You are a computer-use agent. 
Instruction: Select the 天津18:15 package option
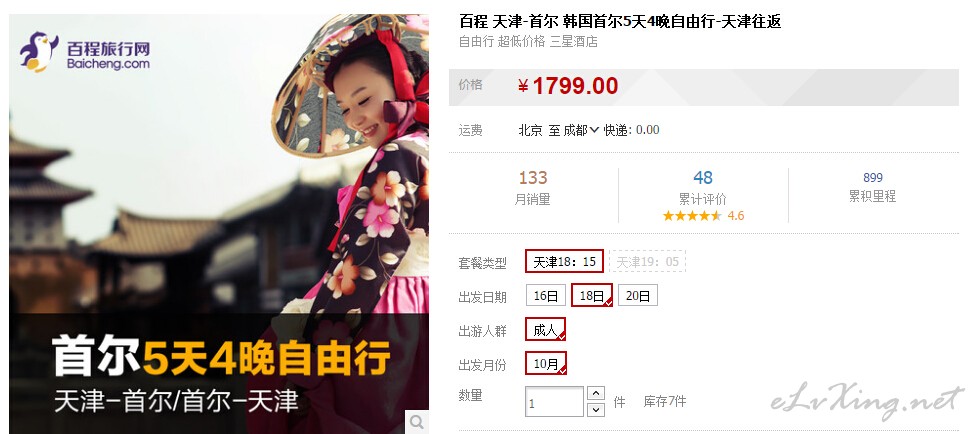565,261
